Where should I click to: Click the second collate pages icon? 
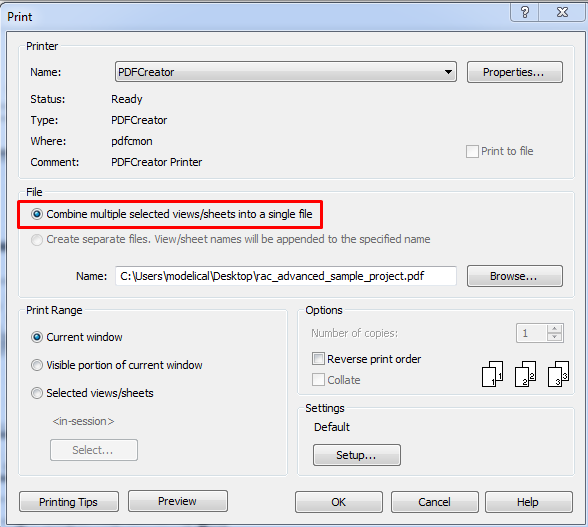pyautogui.click(x=525, y=374)
